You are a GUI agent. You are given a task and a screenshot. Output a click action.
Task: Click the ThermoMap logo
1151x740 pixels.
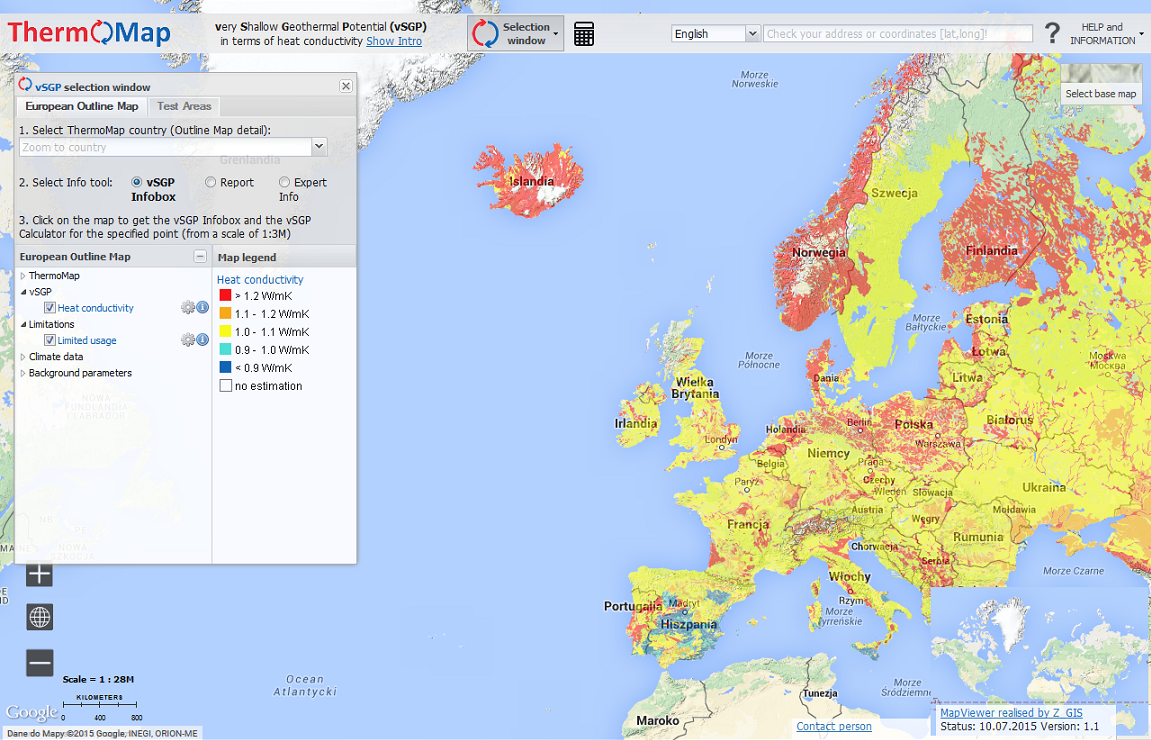click(89, 33)
